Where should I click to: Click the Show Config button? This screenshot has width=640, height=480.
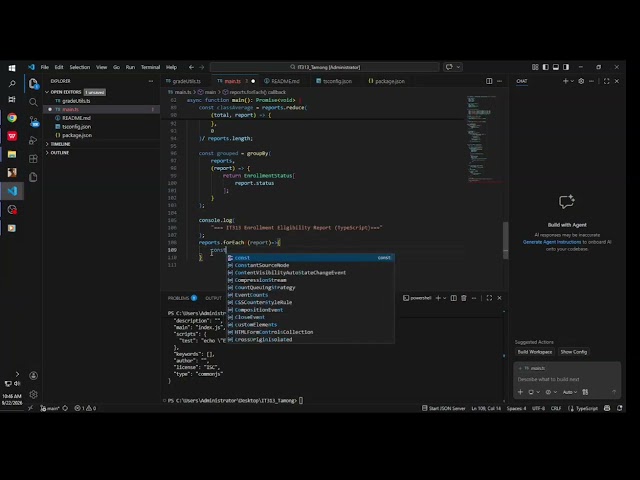pos(573,352)
